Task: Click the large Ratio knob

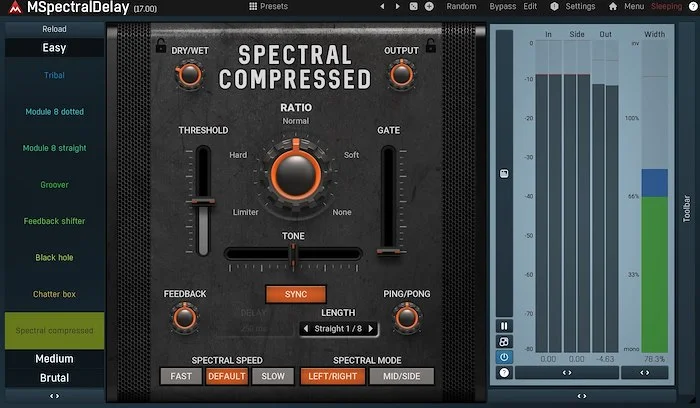Action: click(x=296, y=175)
